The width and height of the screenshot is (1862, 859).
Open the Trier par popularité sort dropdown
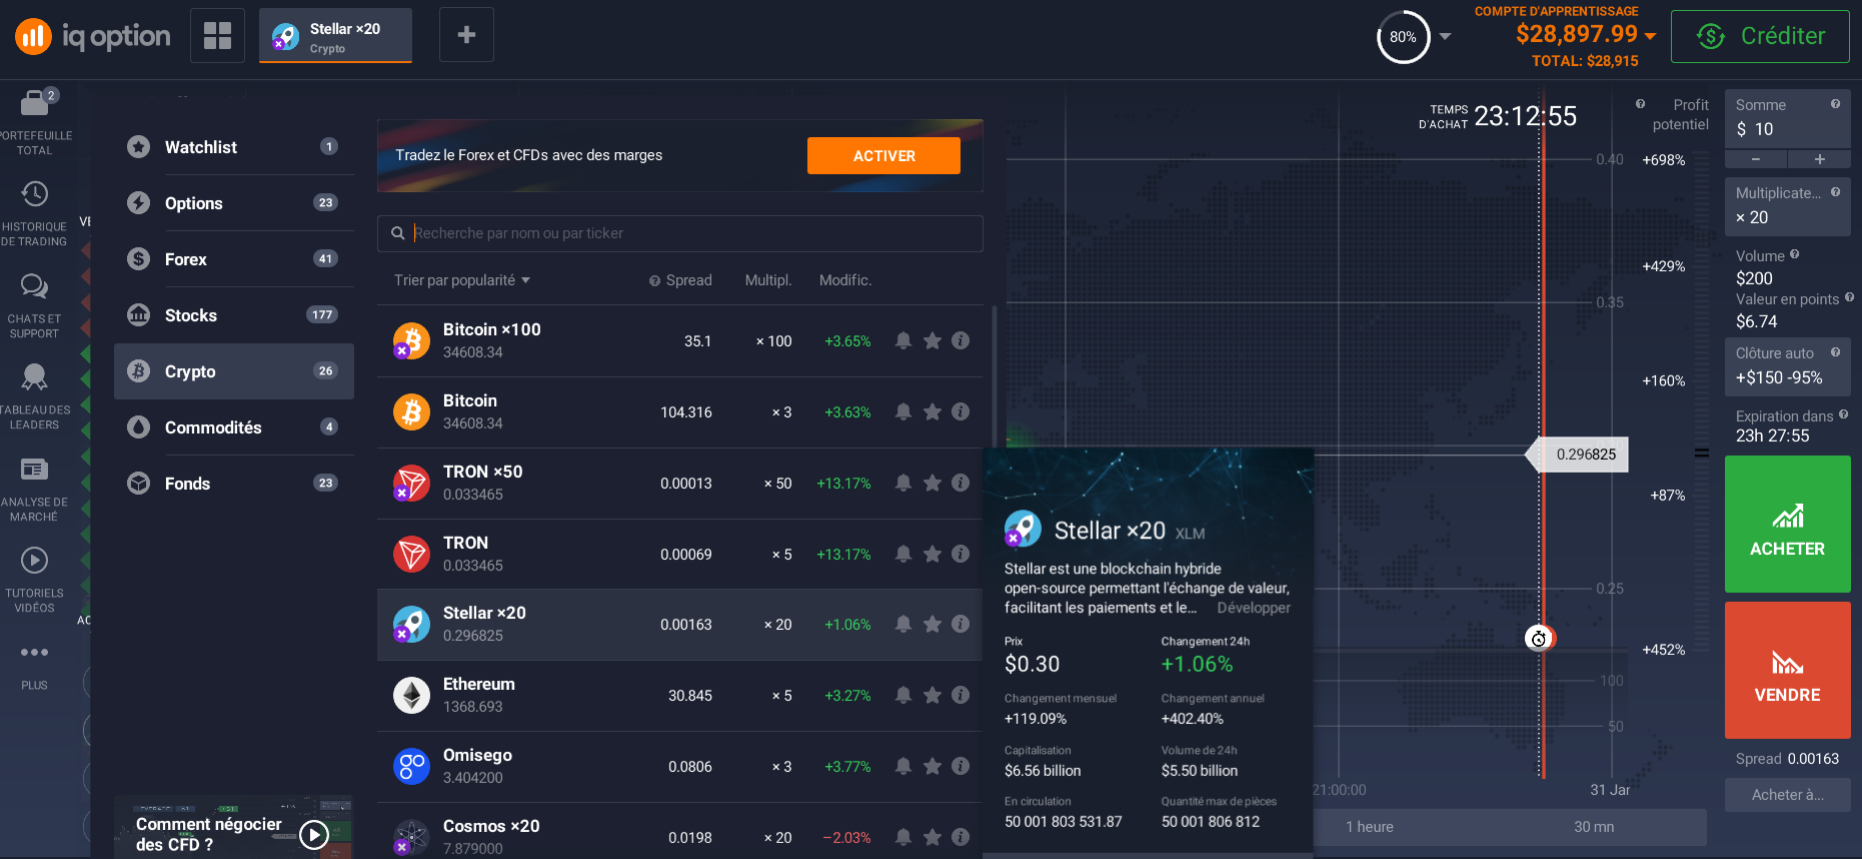[462, 280]
